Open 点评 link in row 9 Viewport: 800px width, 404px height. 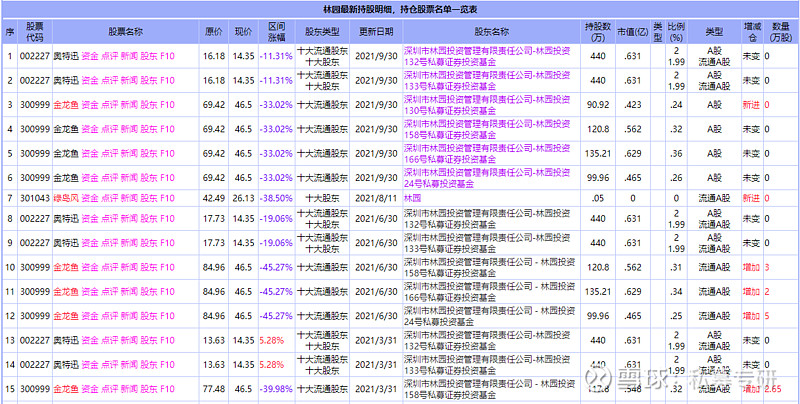click(109, 243)
